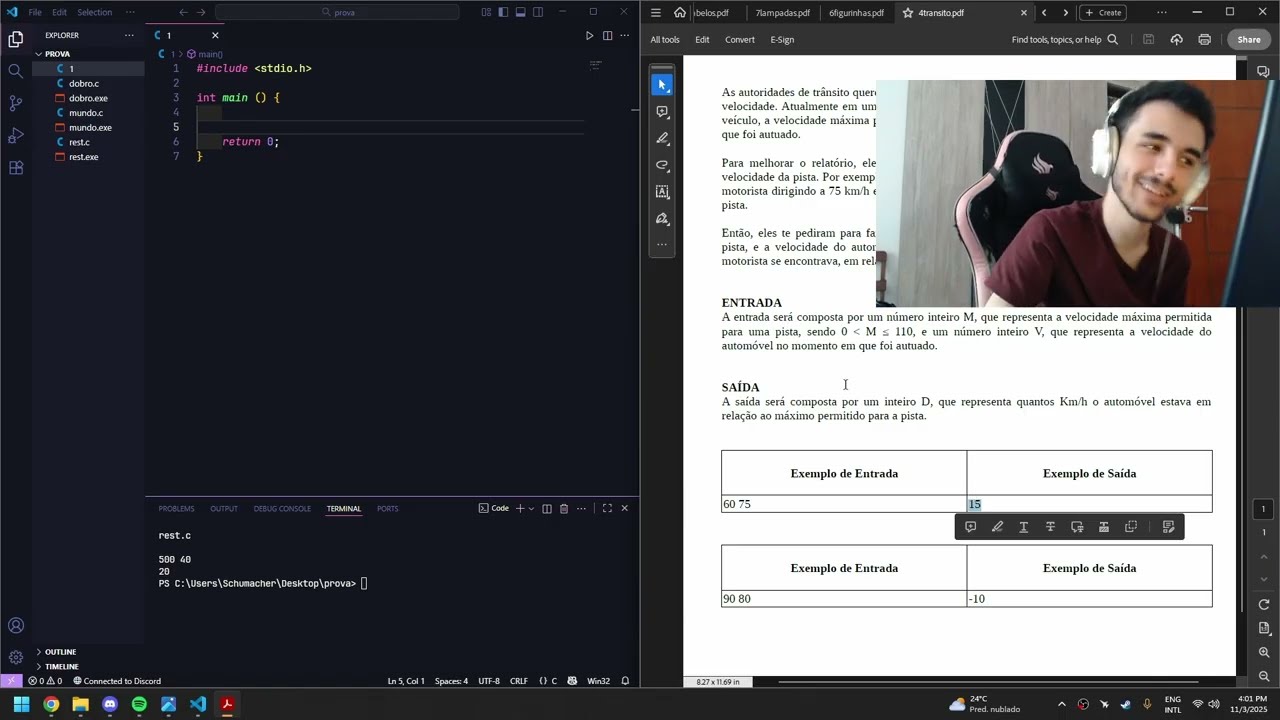
Task: Open more tools in Acrobat quick toolbar
Action: click(662, 245)
